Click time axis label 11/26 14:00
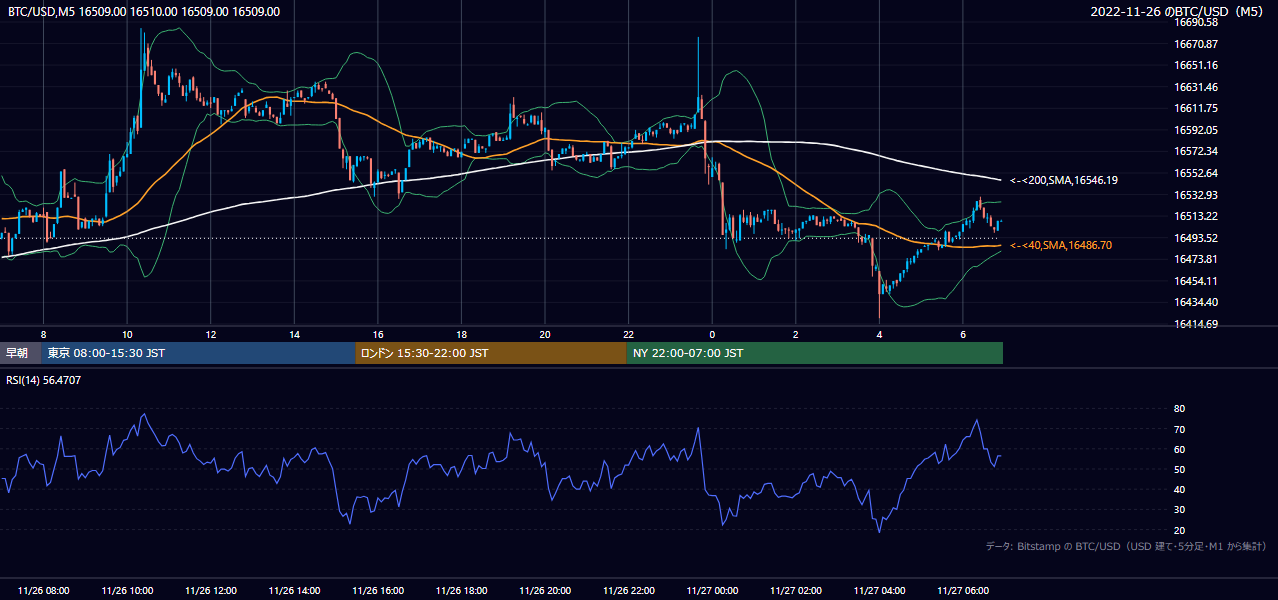Viewport: 1278px width, 600px height. pyautogui.click(x=294, y=591)
